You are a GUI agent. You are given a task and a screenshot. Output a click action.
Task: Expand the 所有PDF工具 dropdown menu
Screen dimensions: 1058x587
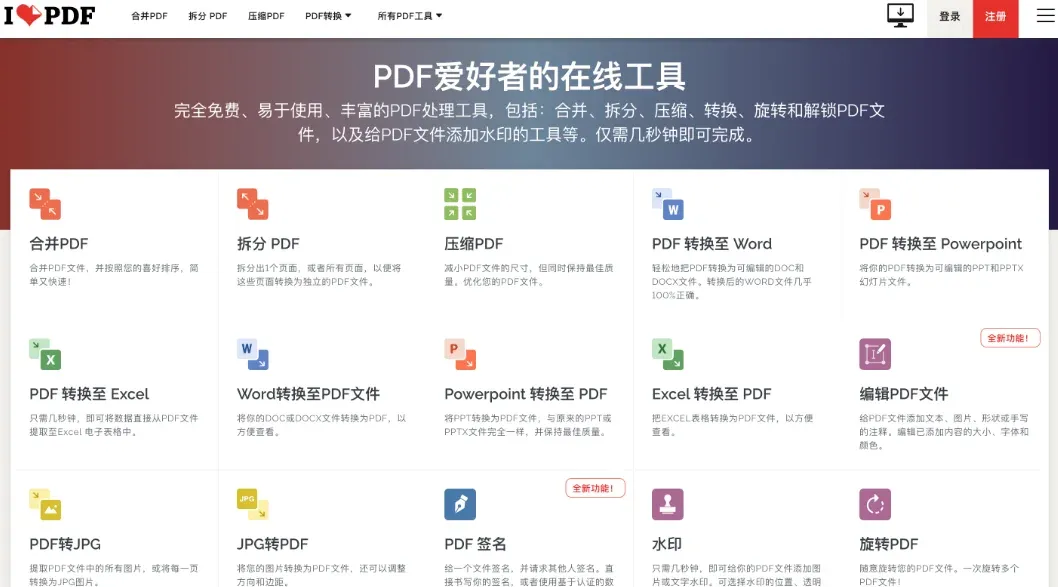click(410, 16)
